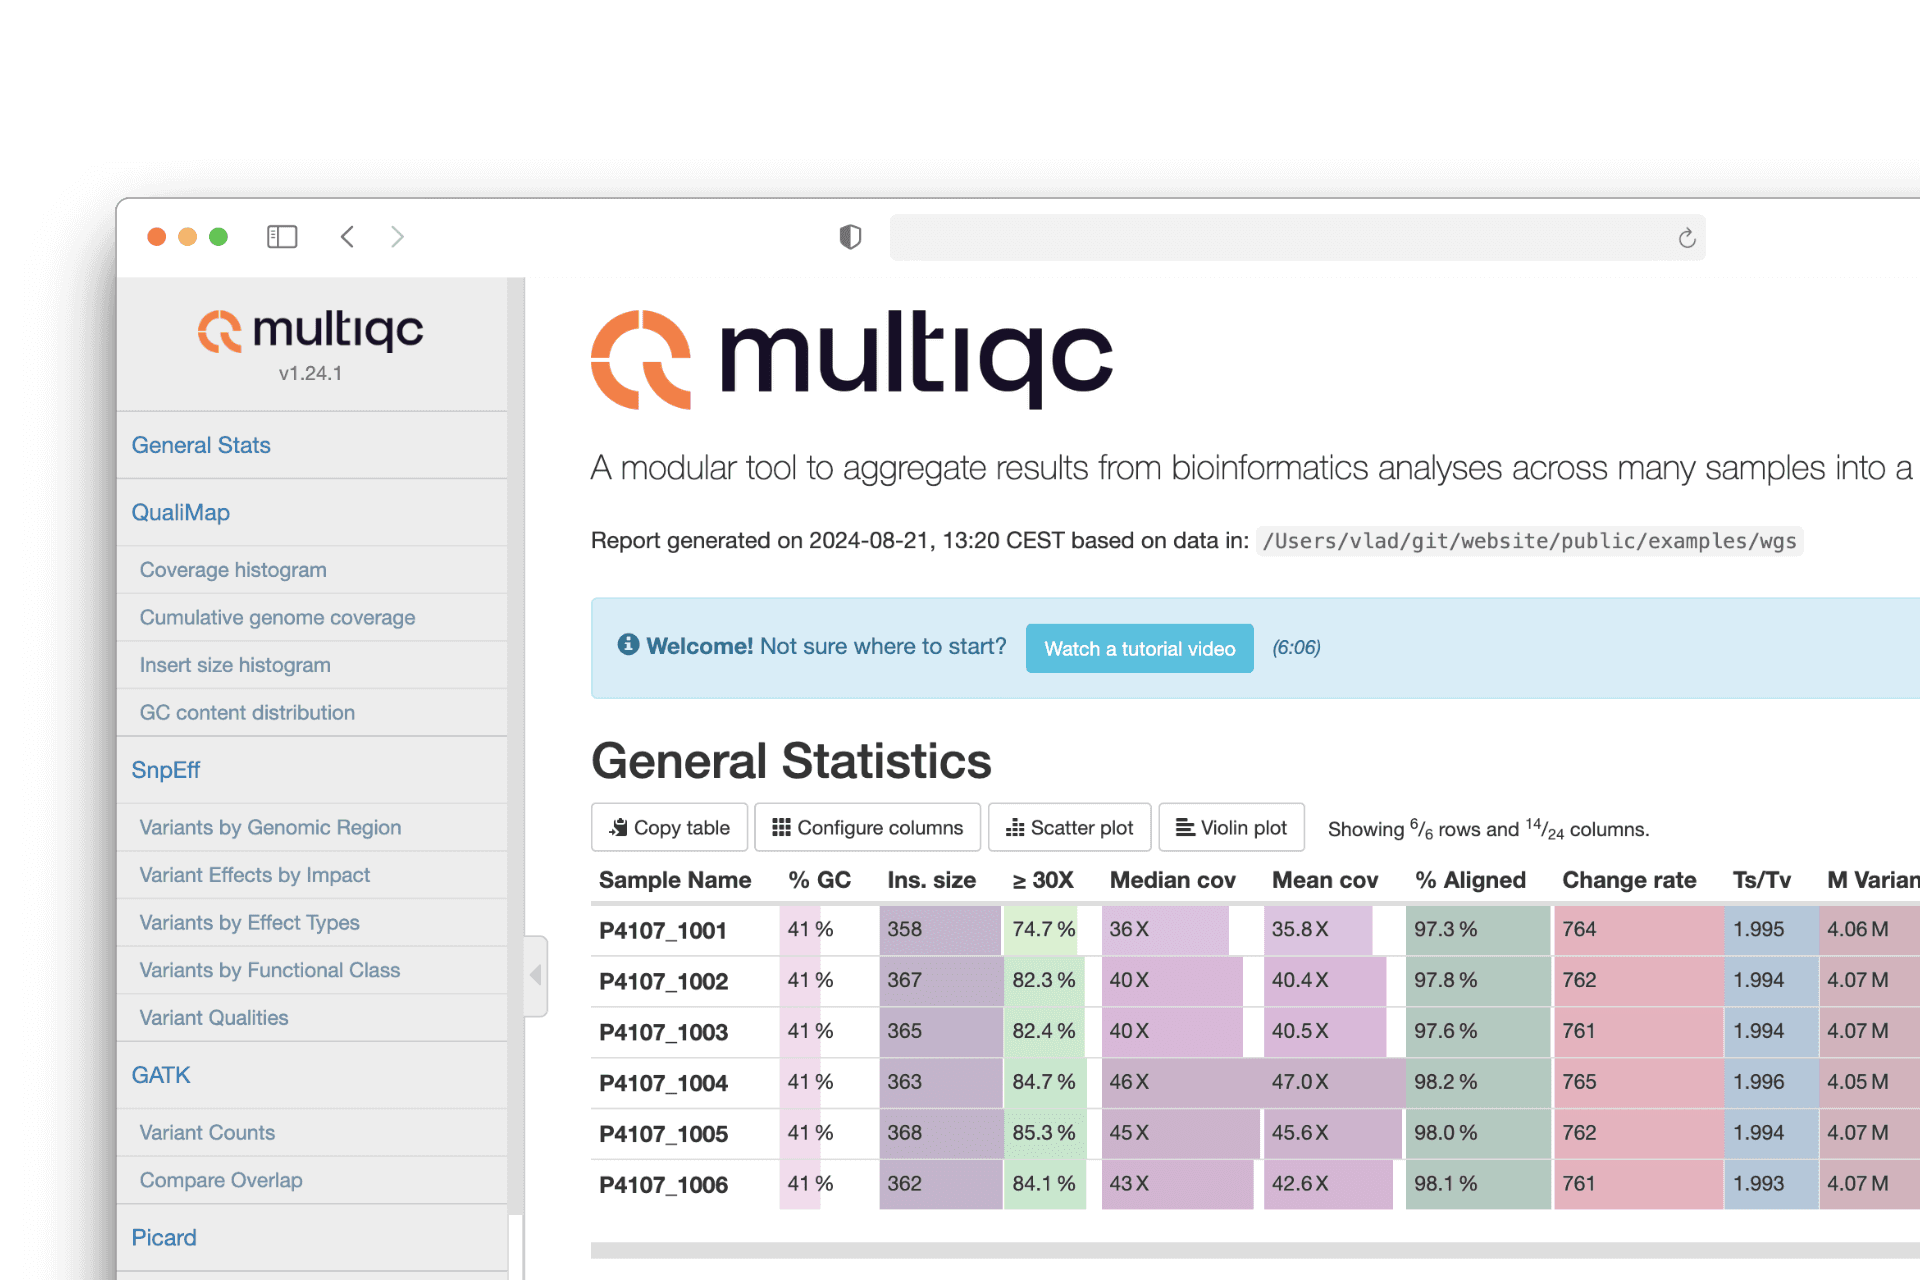The height and width of the screenshot is (1280, 1920).
Task: Open Configure columns dialog
Action: [867, 827]
